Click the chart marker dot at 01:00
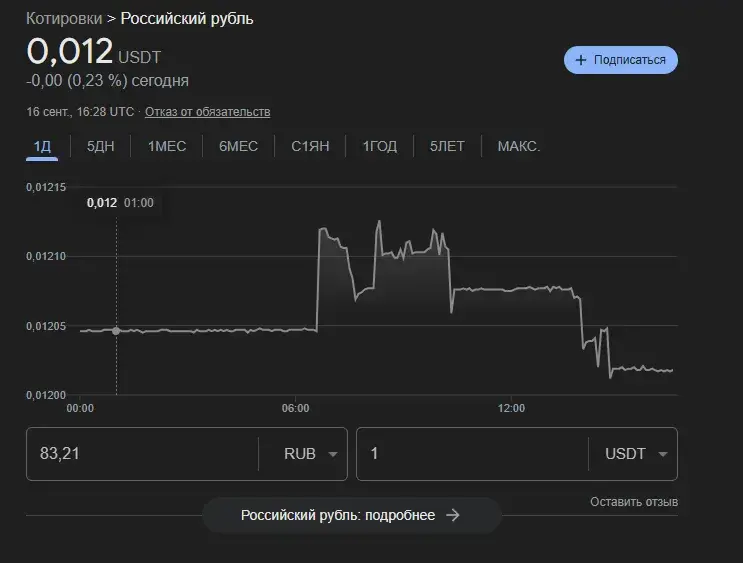Screen dimensions: 743x563 coord(116,331)
